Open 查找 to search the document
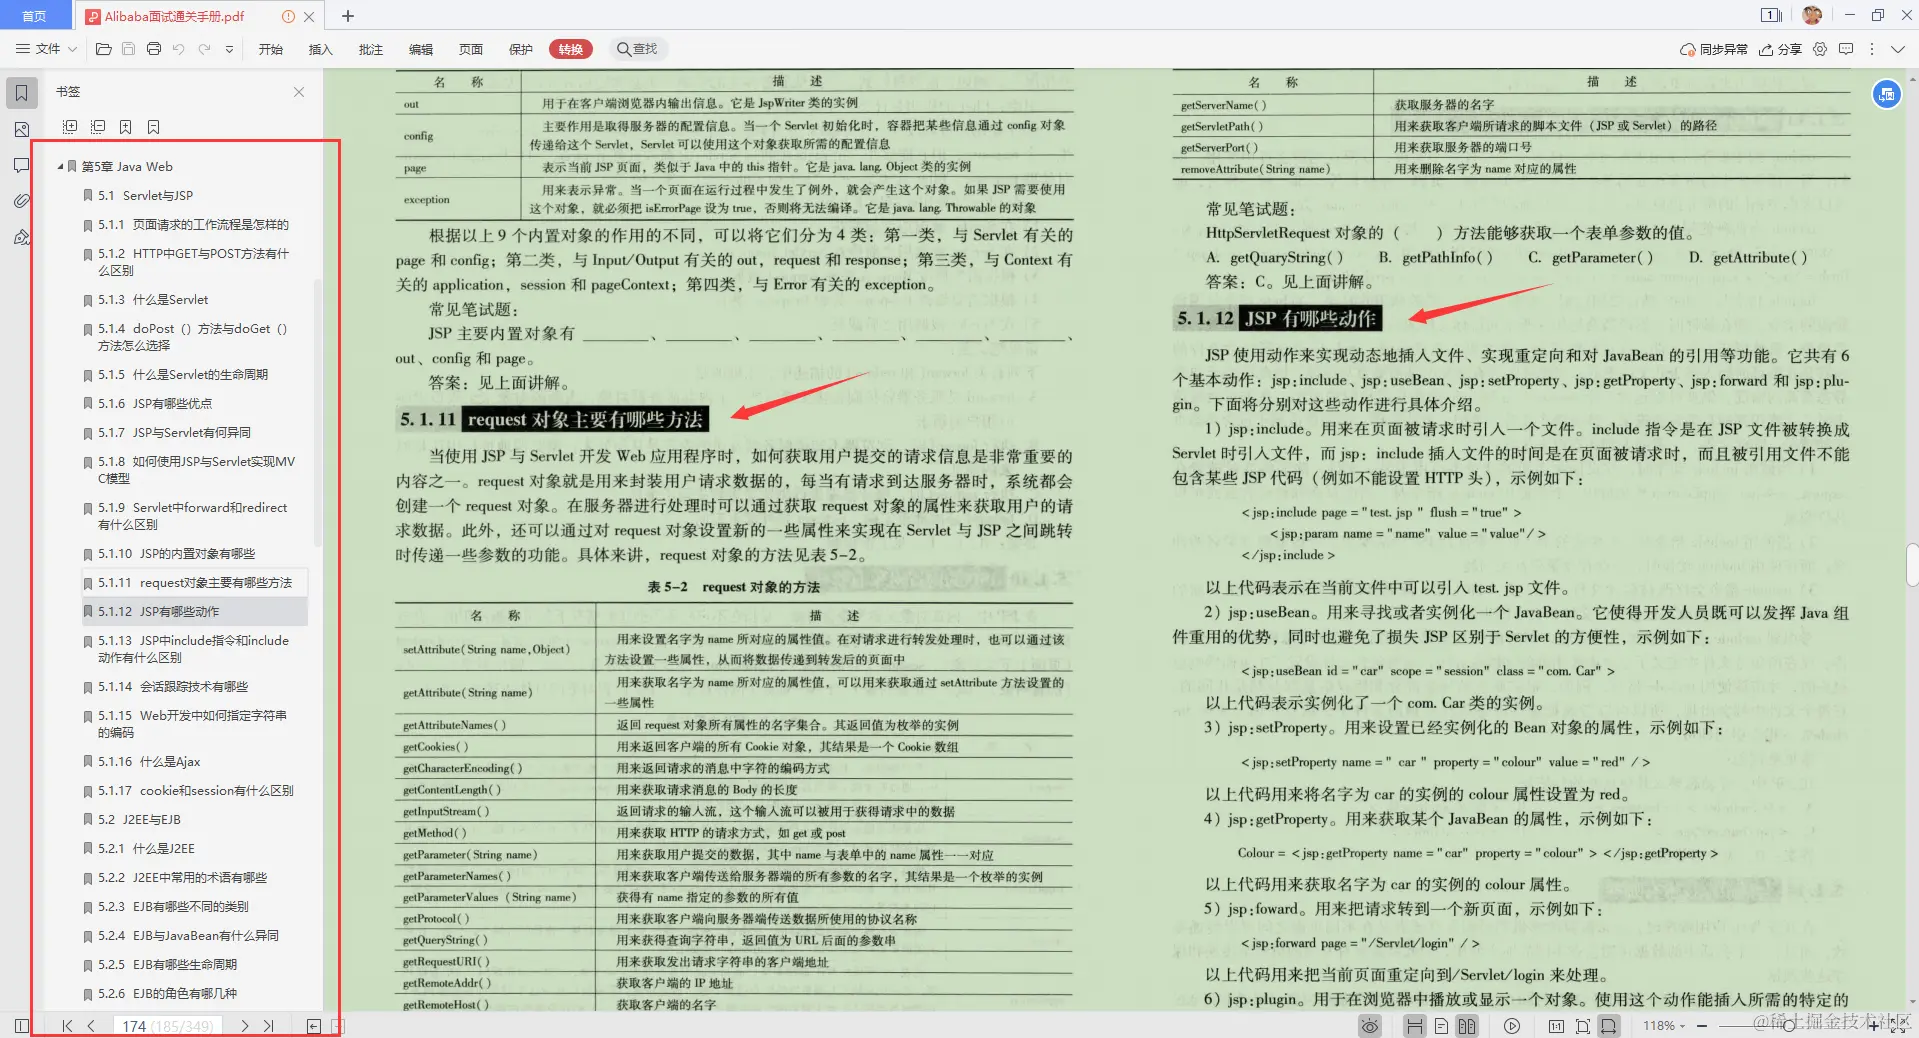 click(638, 48)
